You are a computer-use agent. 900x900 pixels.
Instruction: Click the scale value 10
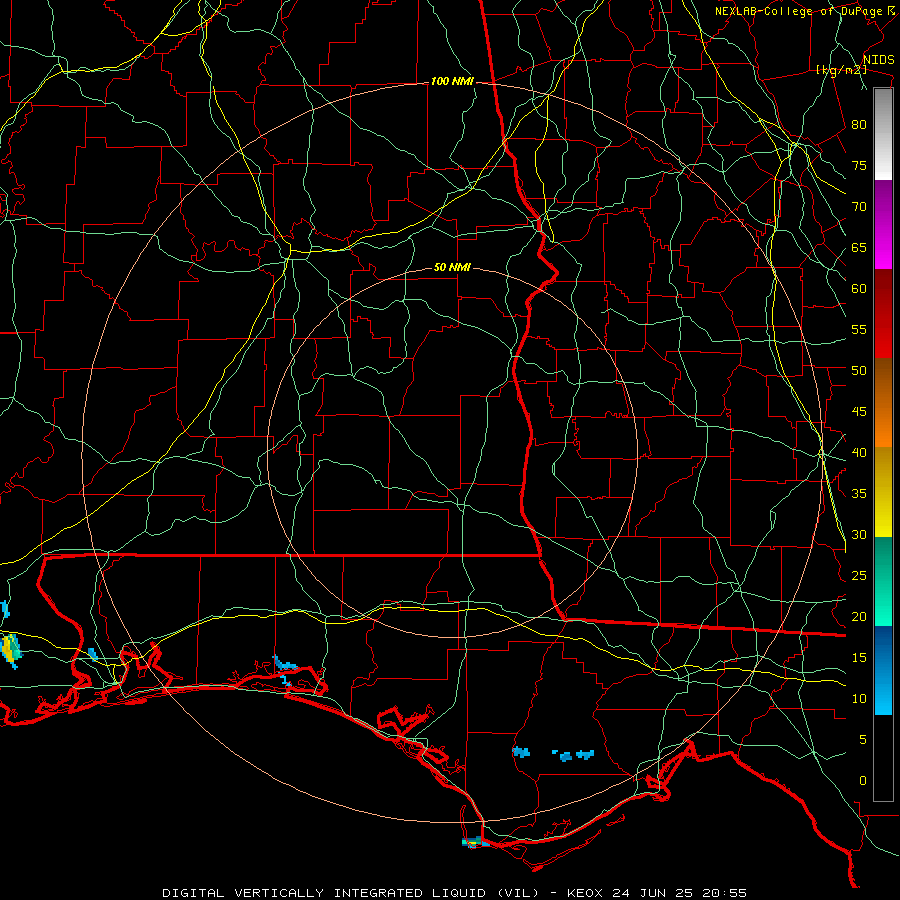click(859, 699)
